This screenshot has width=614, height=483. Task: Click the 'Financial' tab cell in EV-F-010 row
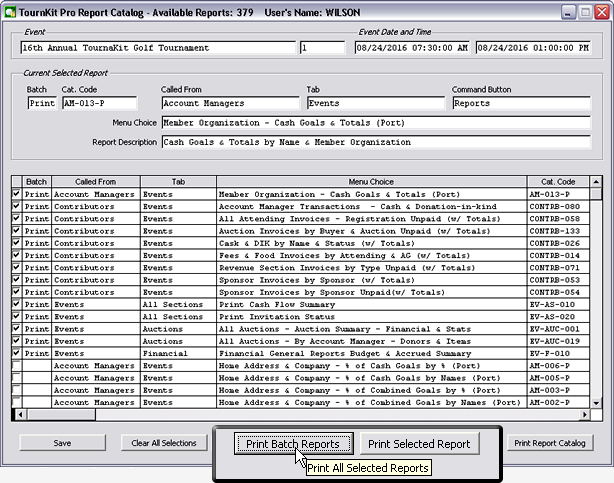(x=178, y=353)
